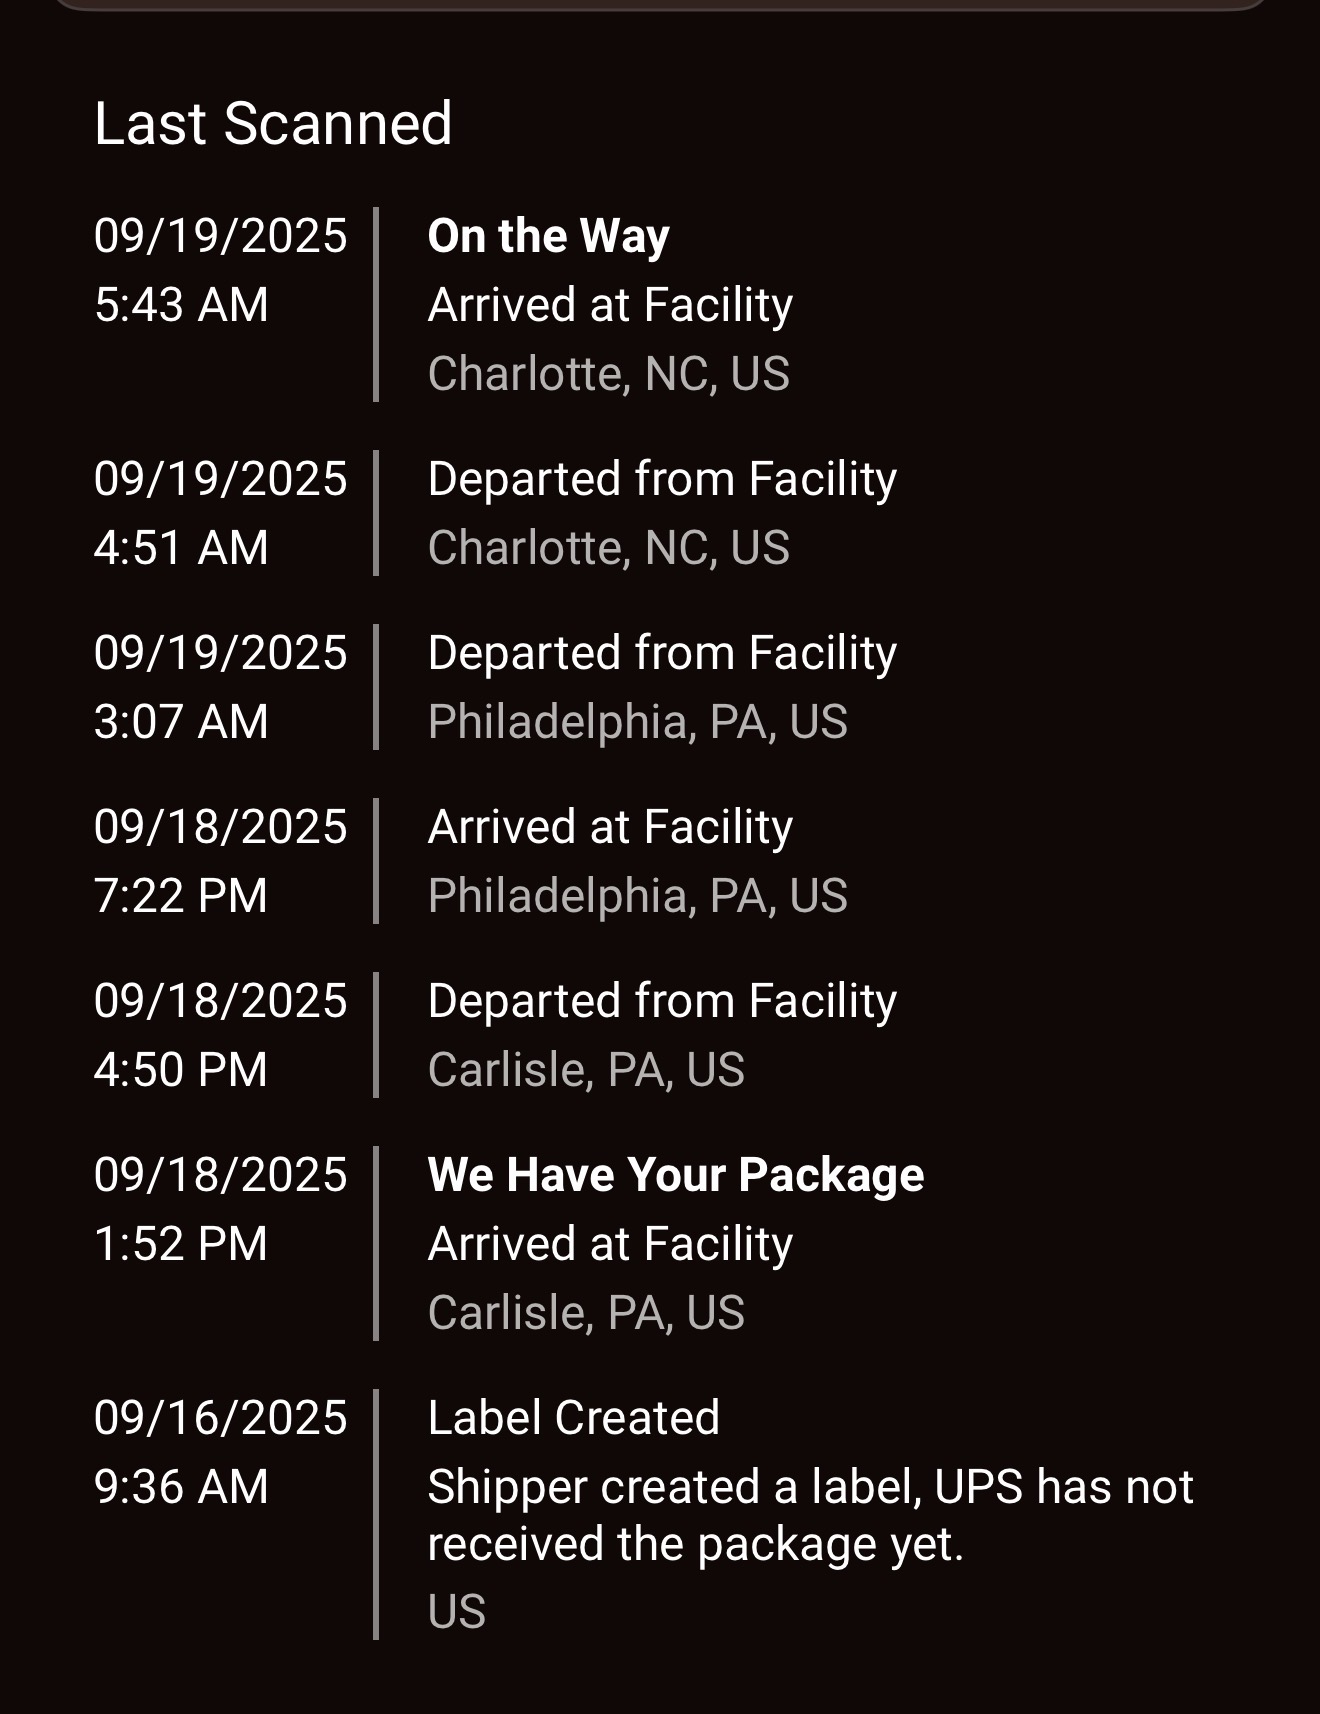1320x1714 pixels.
Task: Select Departed from Facility for the Charlotte scan
Action: pyautogui.click(x=662, y=479)
